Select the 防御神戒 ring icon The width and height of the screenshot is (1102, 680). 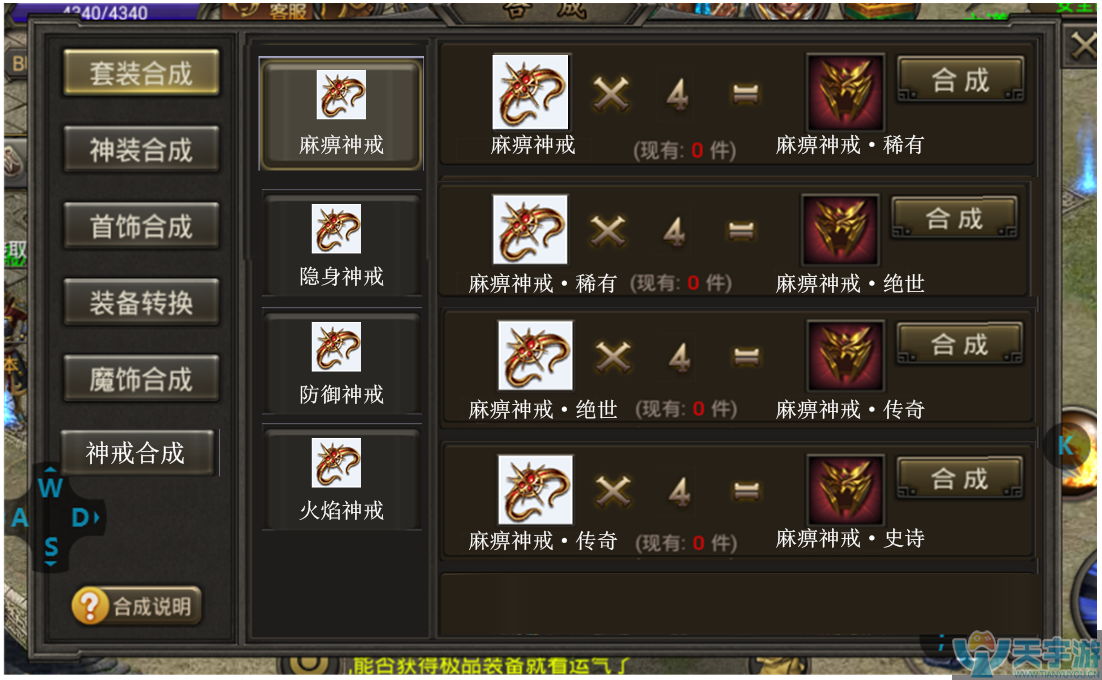(336, 346)
